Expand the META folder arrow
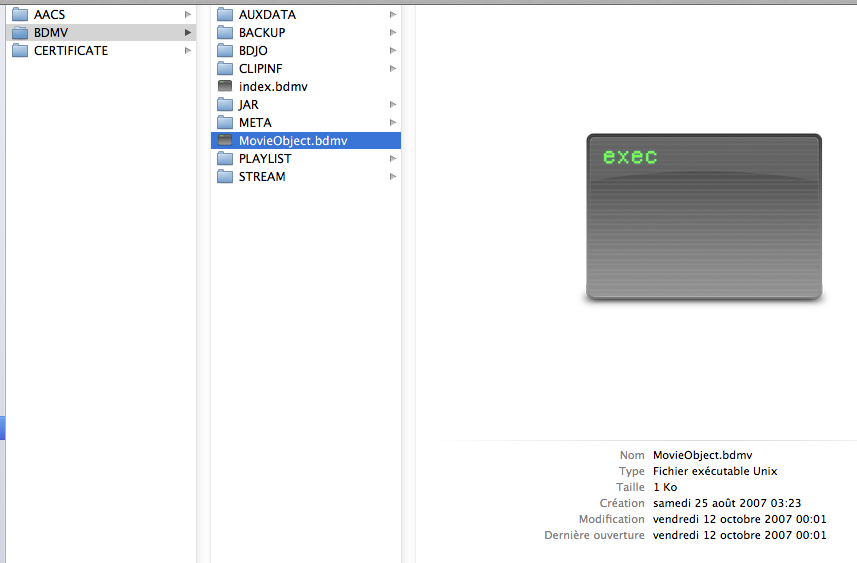This screenshot has width=857, height=563. 393,123
